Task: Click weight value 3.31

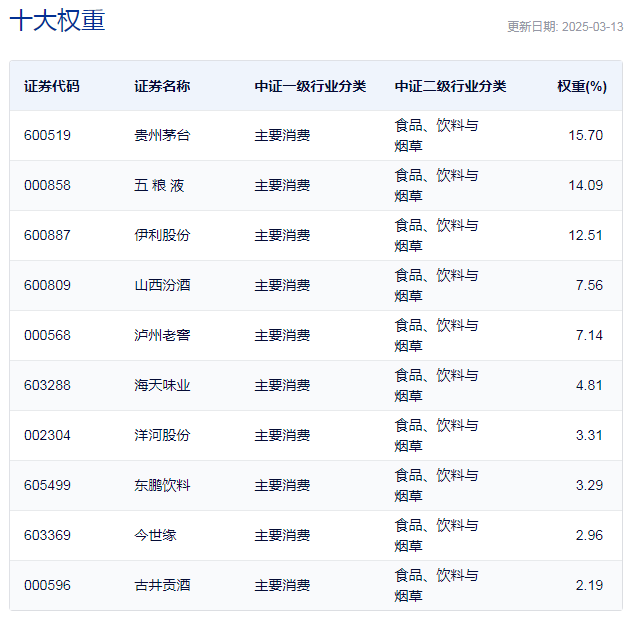Action: [589, 435]
